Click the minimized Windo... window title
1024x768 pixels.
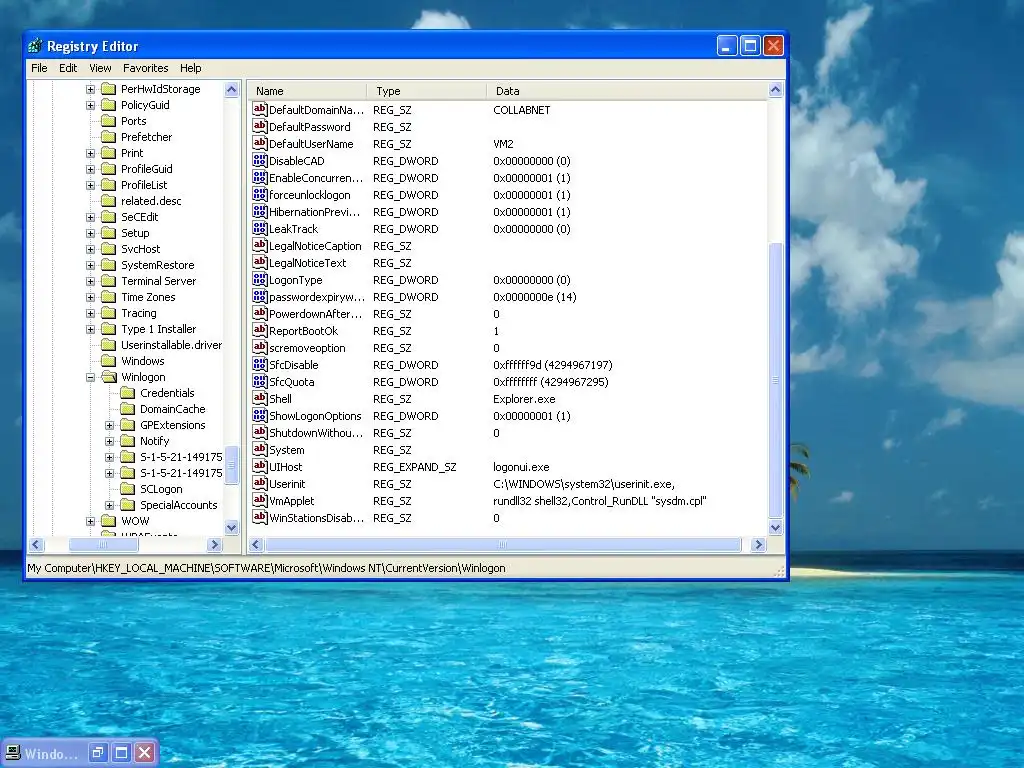pyautogui.click(x=50, y=754)
